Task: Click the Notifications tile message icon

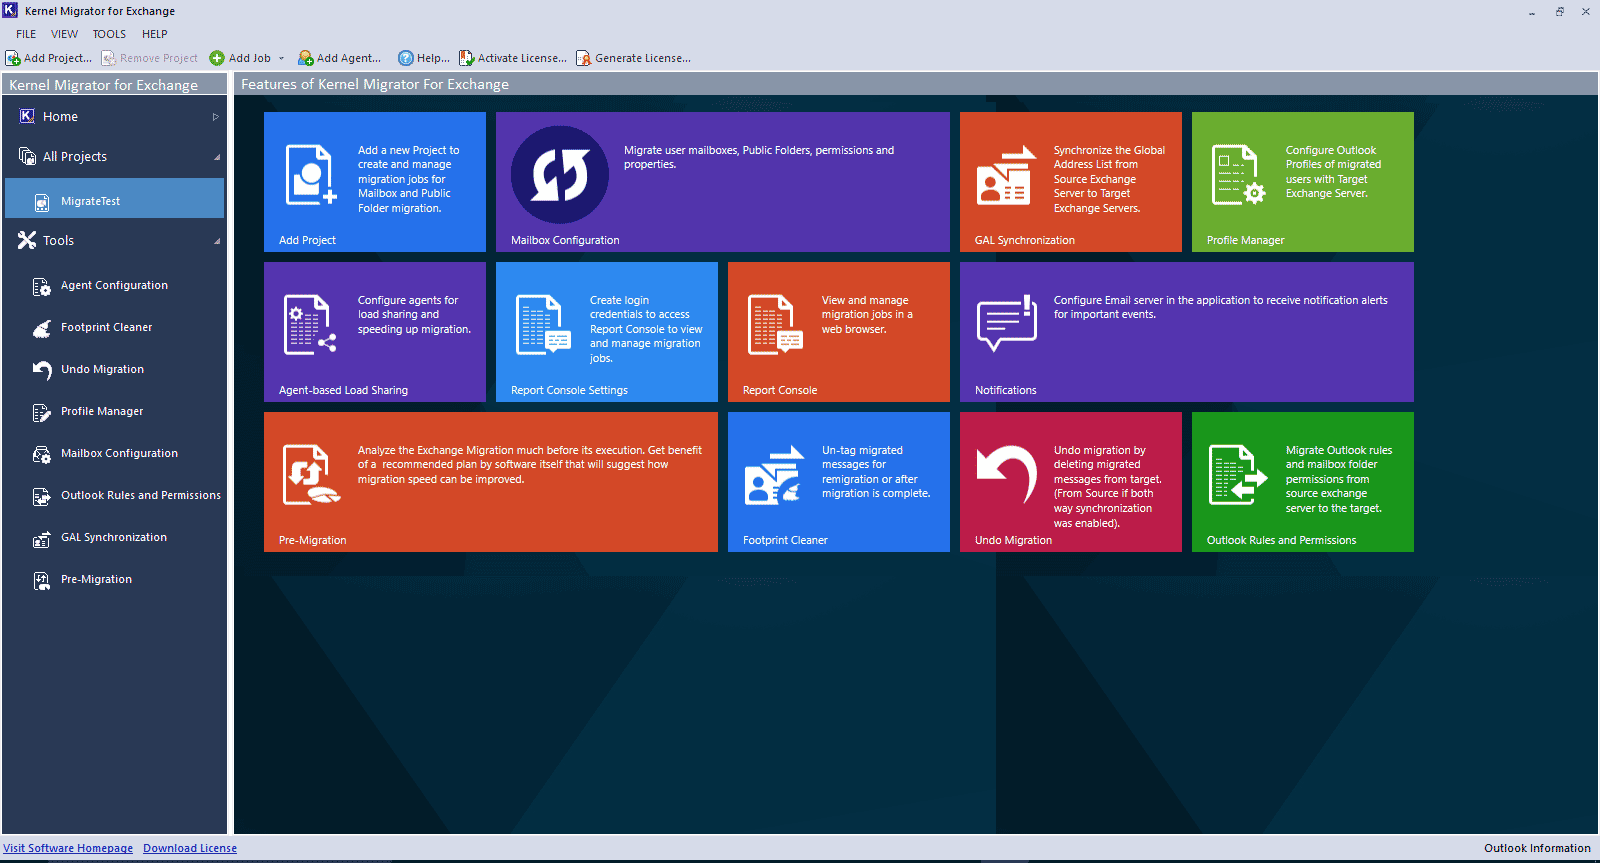Action: click(1006, 324)
